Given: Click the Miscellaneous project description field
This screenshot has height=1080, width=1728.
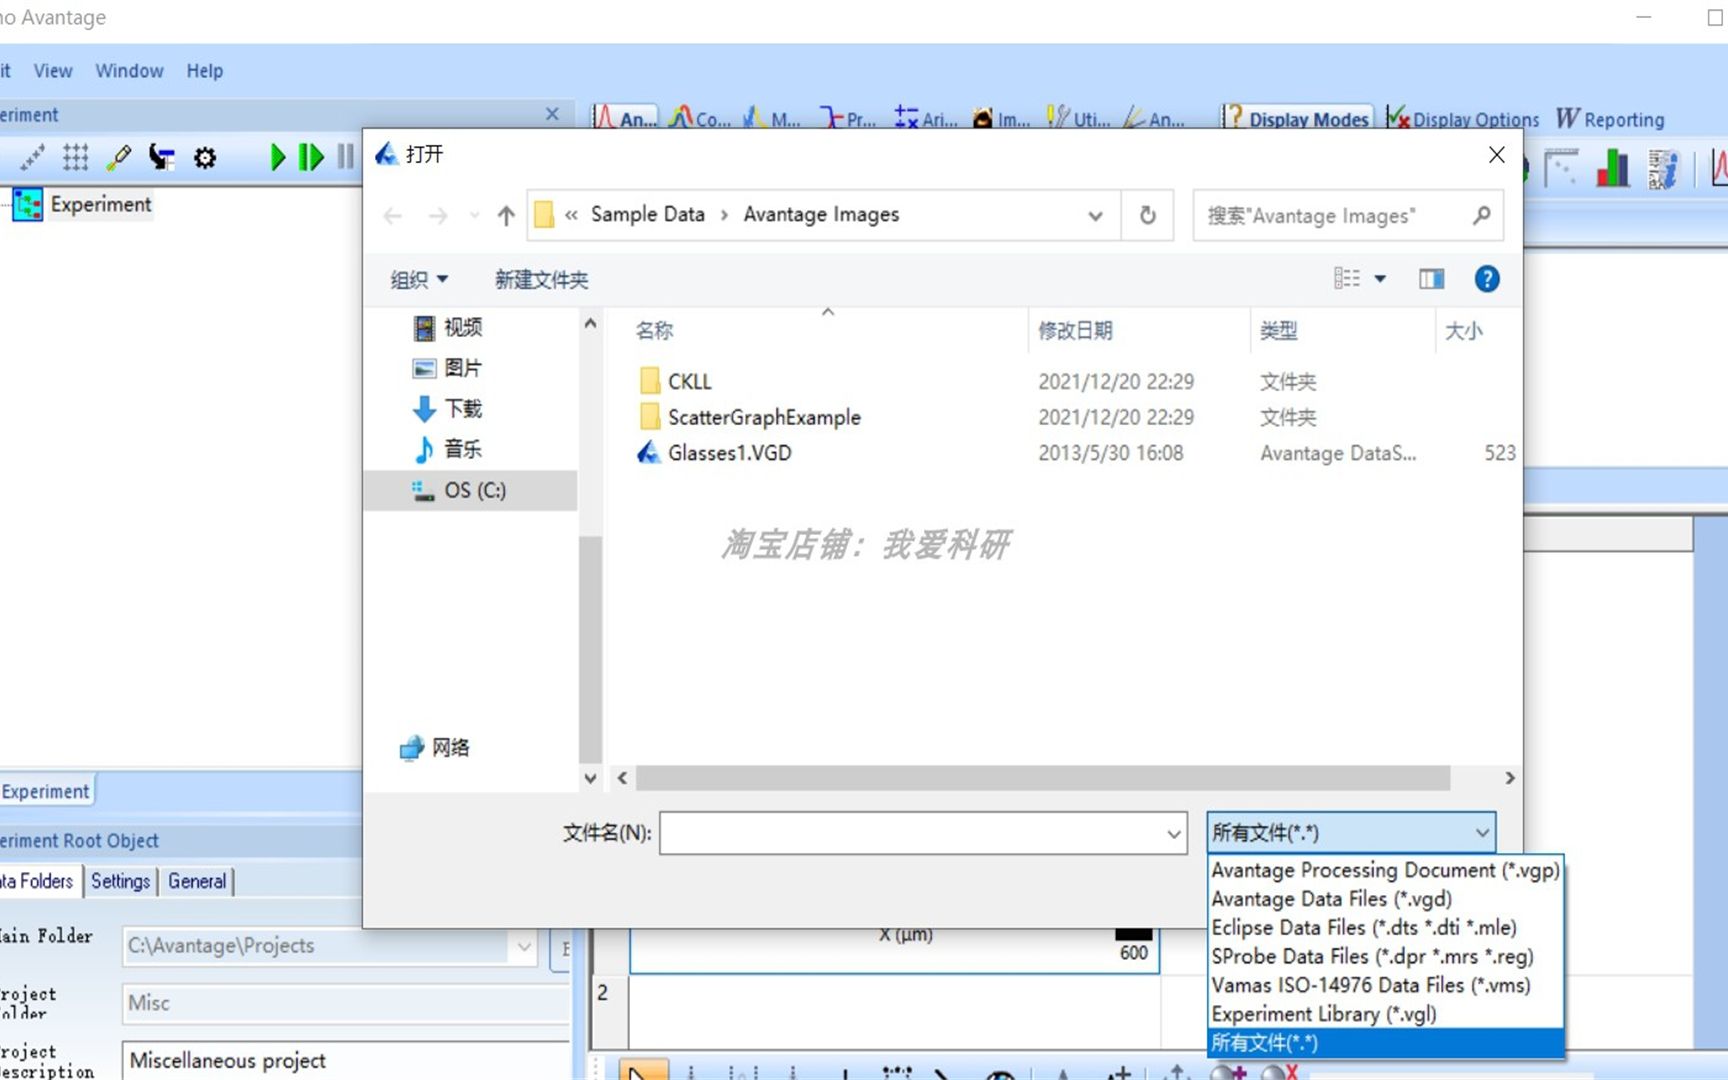Looking at the screenshot, I should point(346,1060).
